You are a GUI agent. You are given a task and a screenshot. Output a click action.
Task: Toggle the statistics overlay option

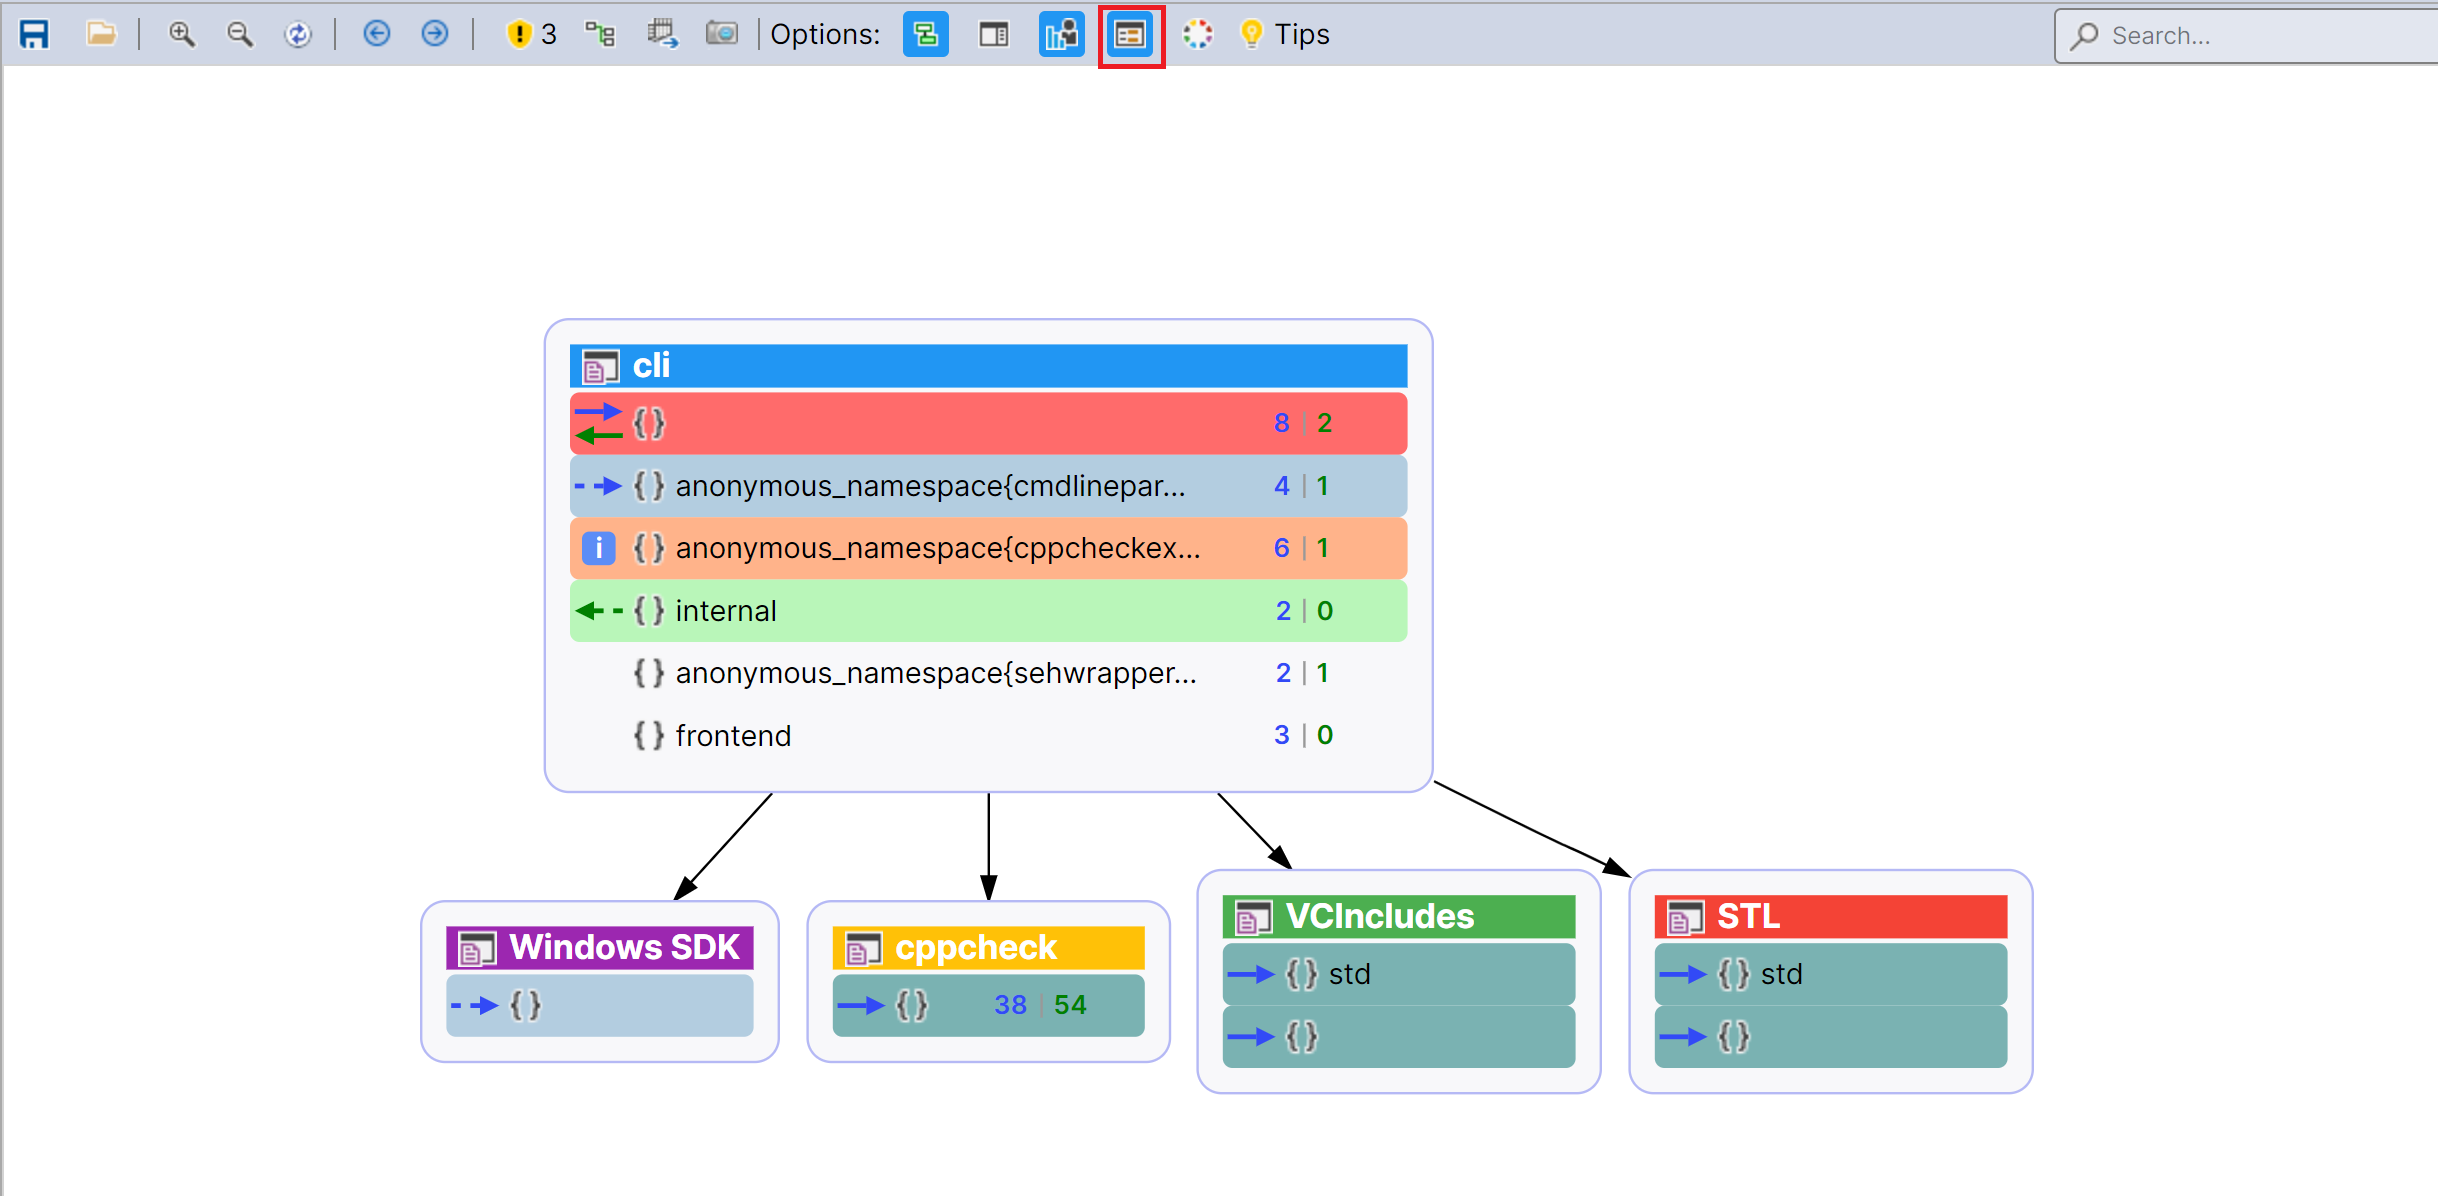point(1060,33)
